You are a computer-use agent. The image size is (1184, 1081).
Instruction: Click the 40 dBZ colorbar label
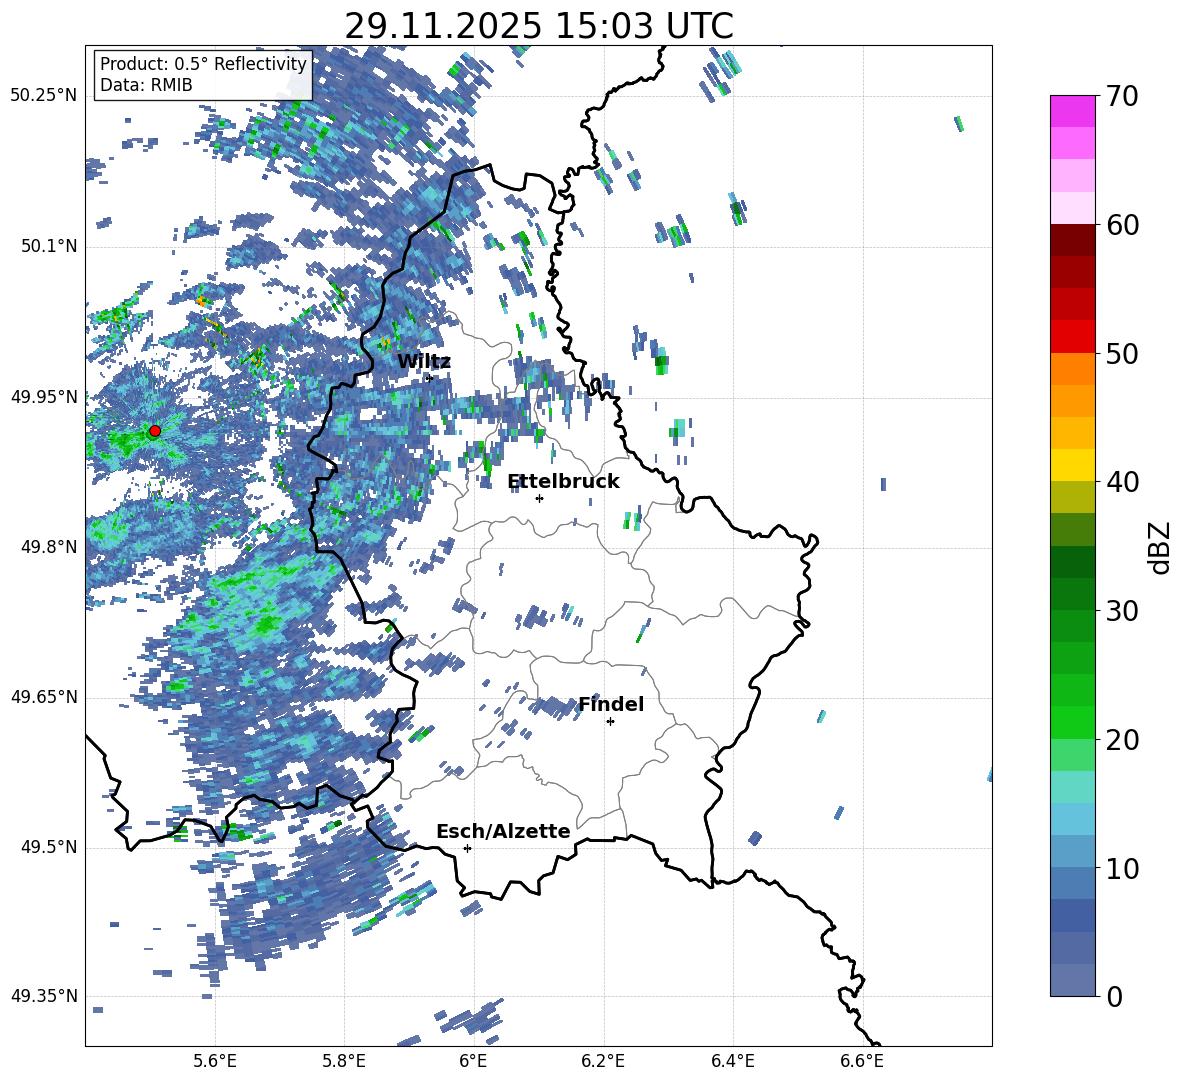coord(1121,482)
